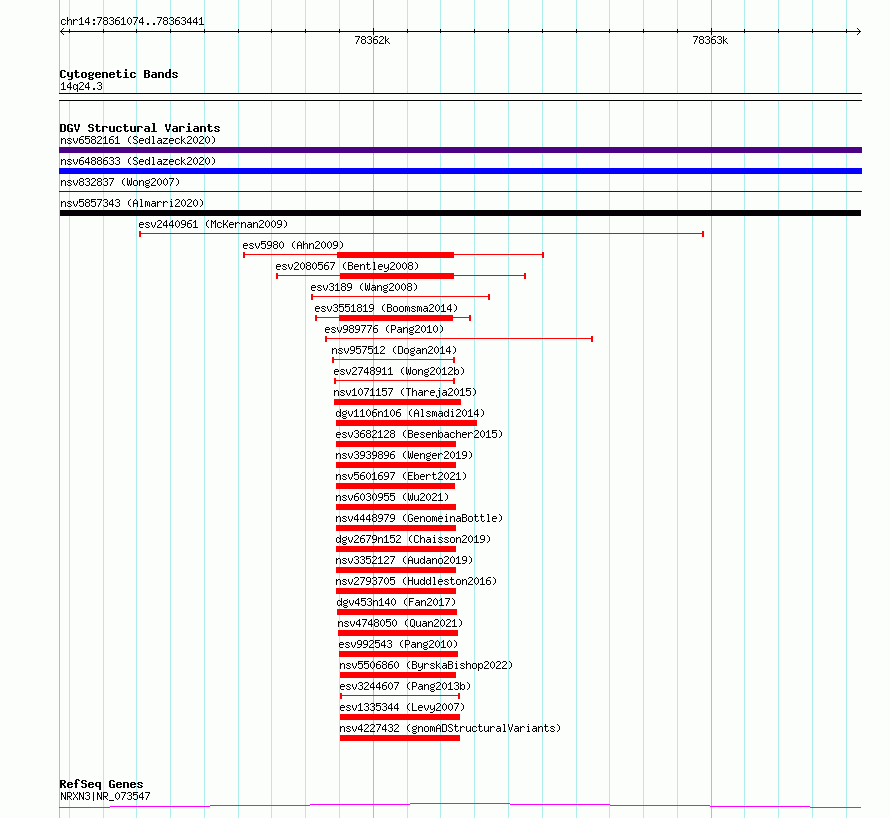Open variant esv3682128 (Besenbacher2015)
890x818 pixels.
pyautogui.click(x=419, y=434)
